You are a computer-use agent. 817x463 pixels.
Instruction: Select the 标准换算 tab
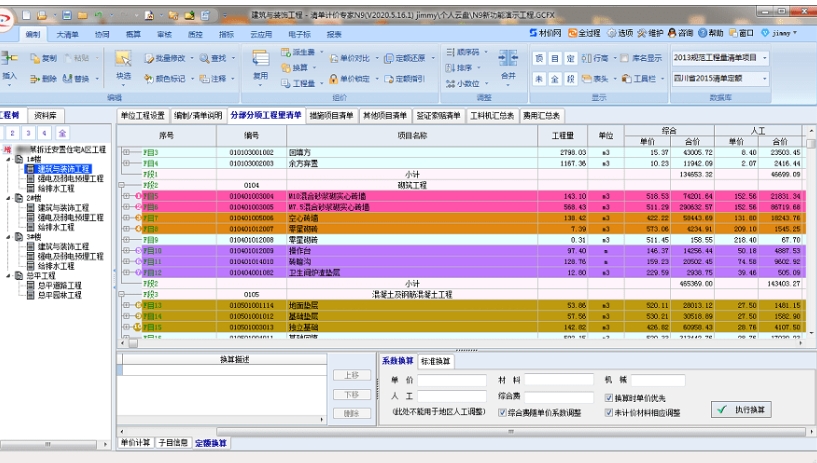pos(436,361)
